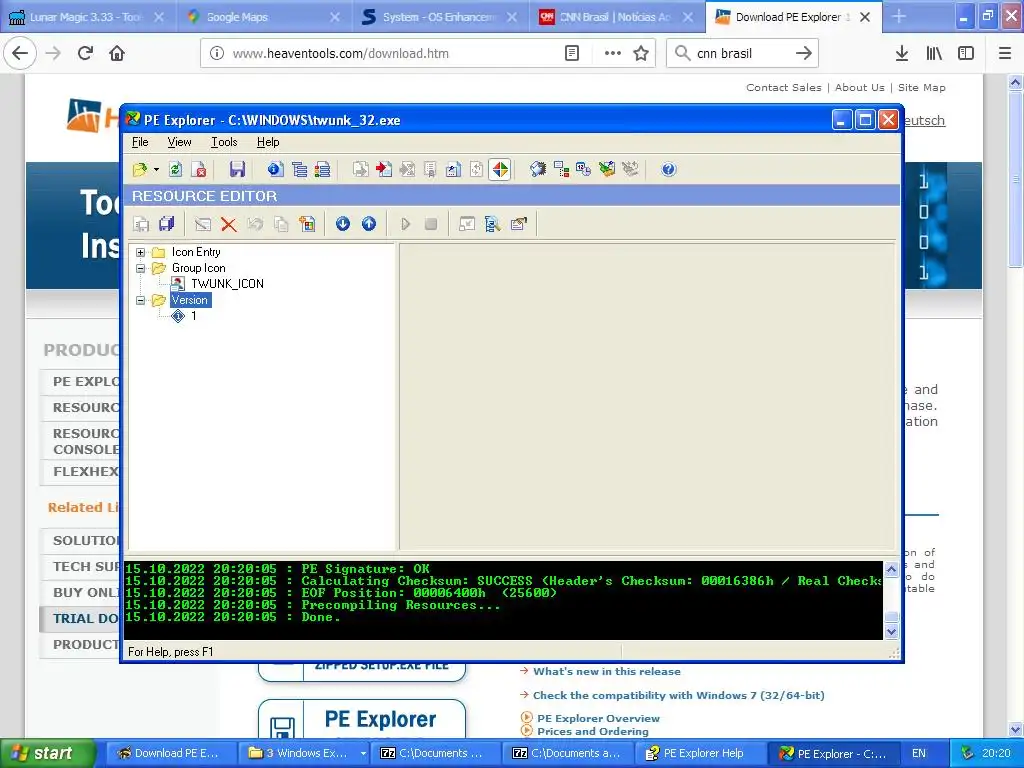
Task: Switch to the Lunar Magic 3.33 browser tab
Action: [x=87, y=17]
